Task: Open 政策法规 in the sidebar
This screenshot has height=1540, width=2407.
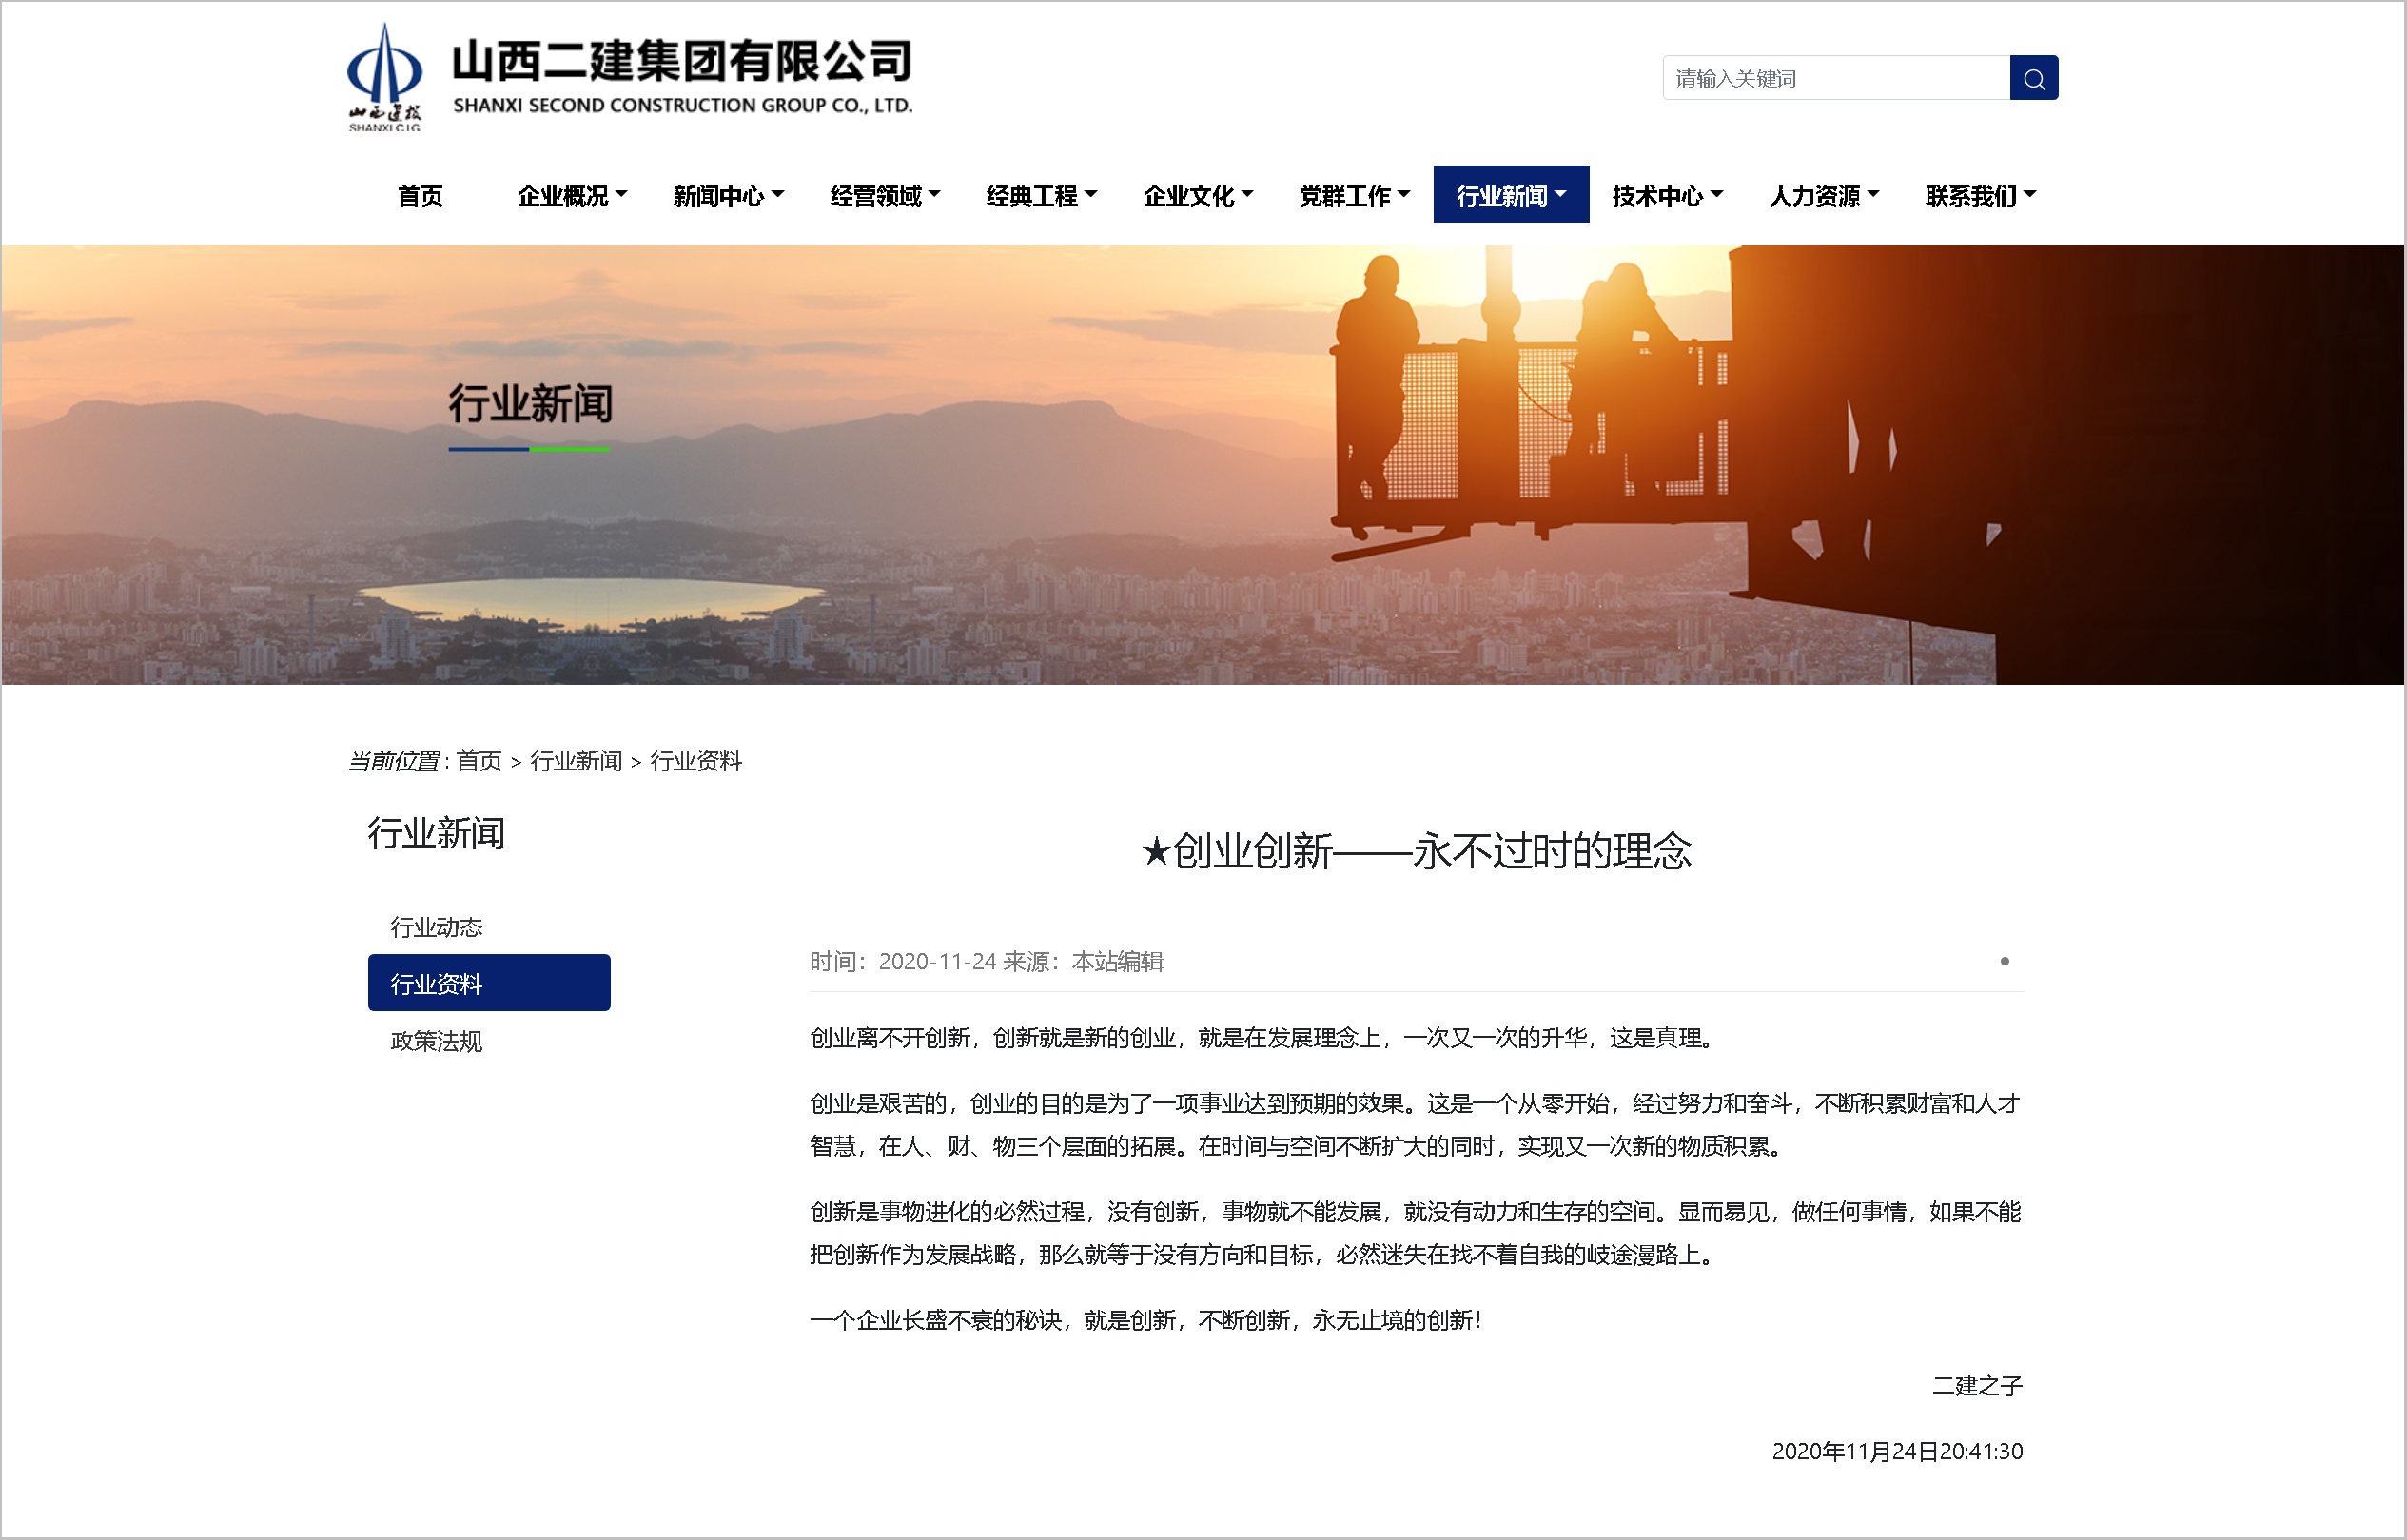Action: coord(437,1042)
